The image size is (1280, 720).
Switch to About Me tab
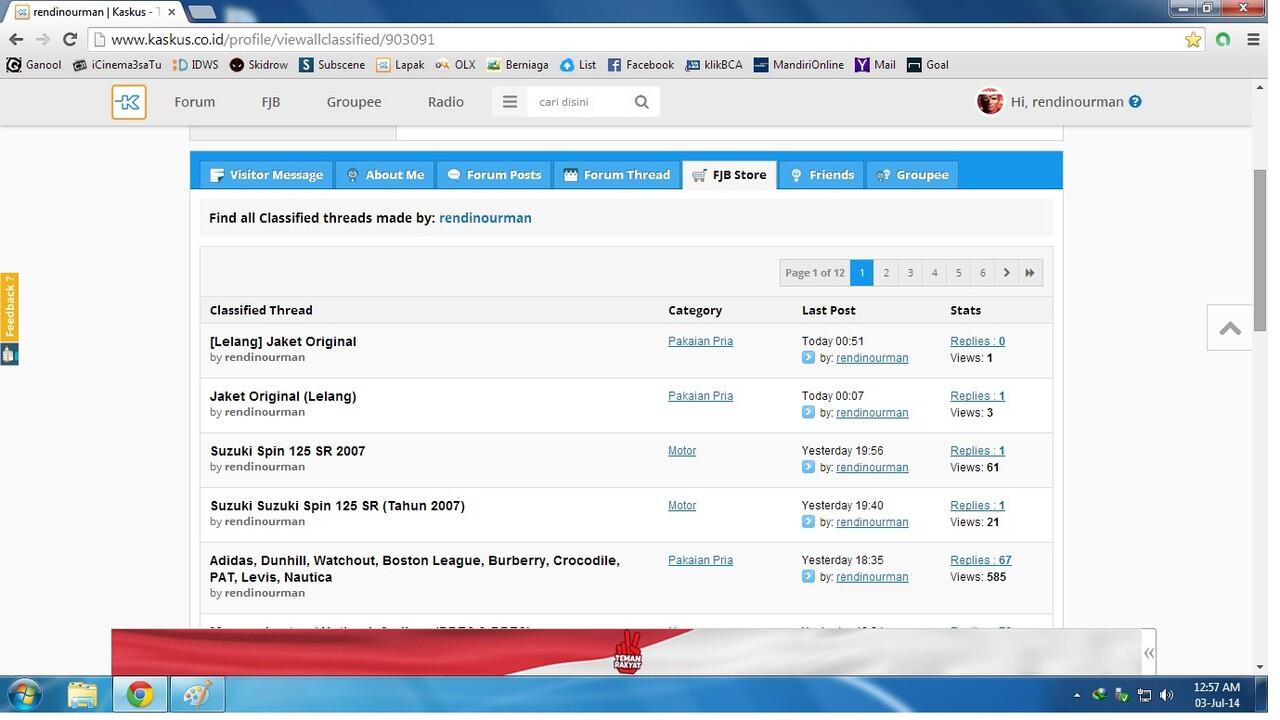point(385,174)
